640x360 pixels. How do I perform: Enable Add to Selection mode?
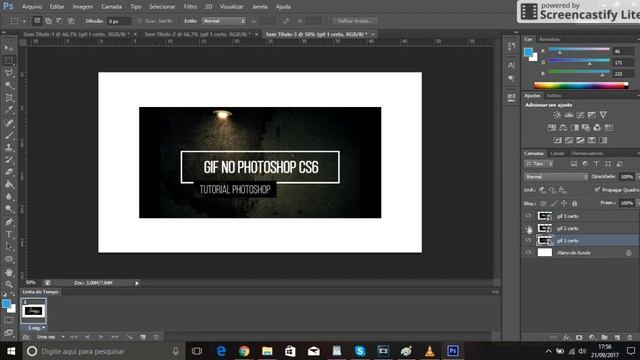tap(49, 21)
